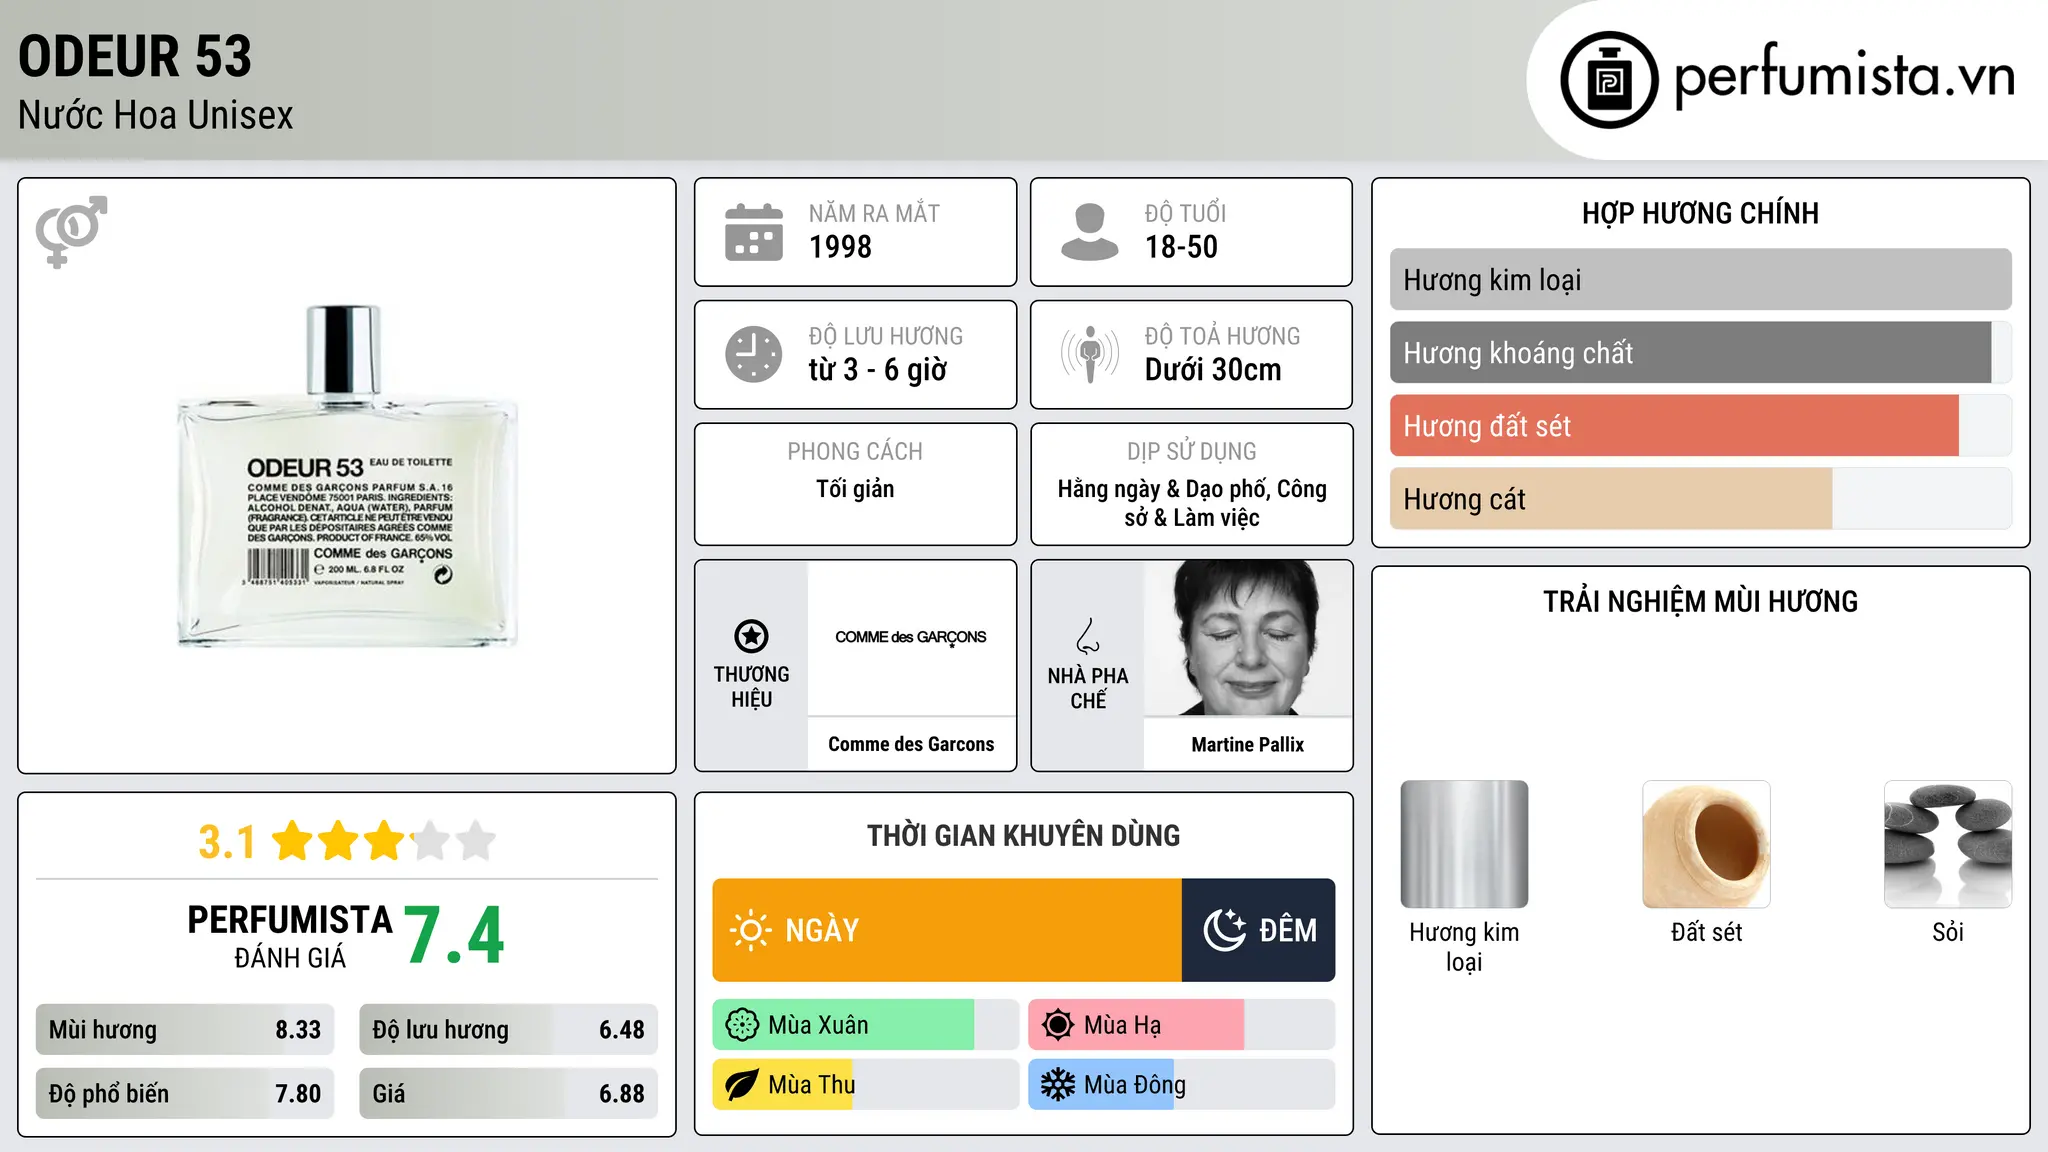Click the clay pot Đất sét image
Image resolution: width=2048 pixels, height=1152 pixels.
(x=1706, y=844)
